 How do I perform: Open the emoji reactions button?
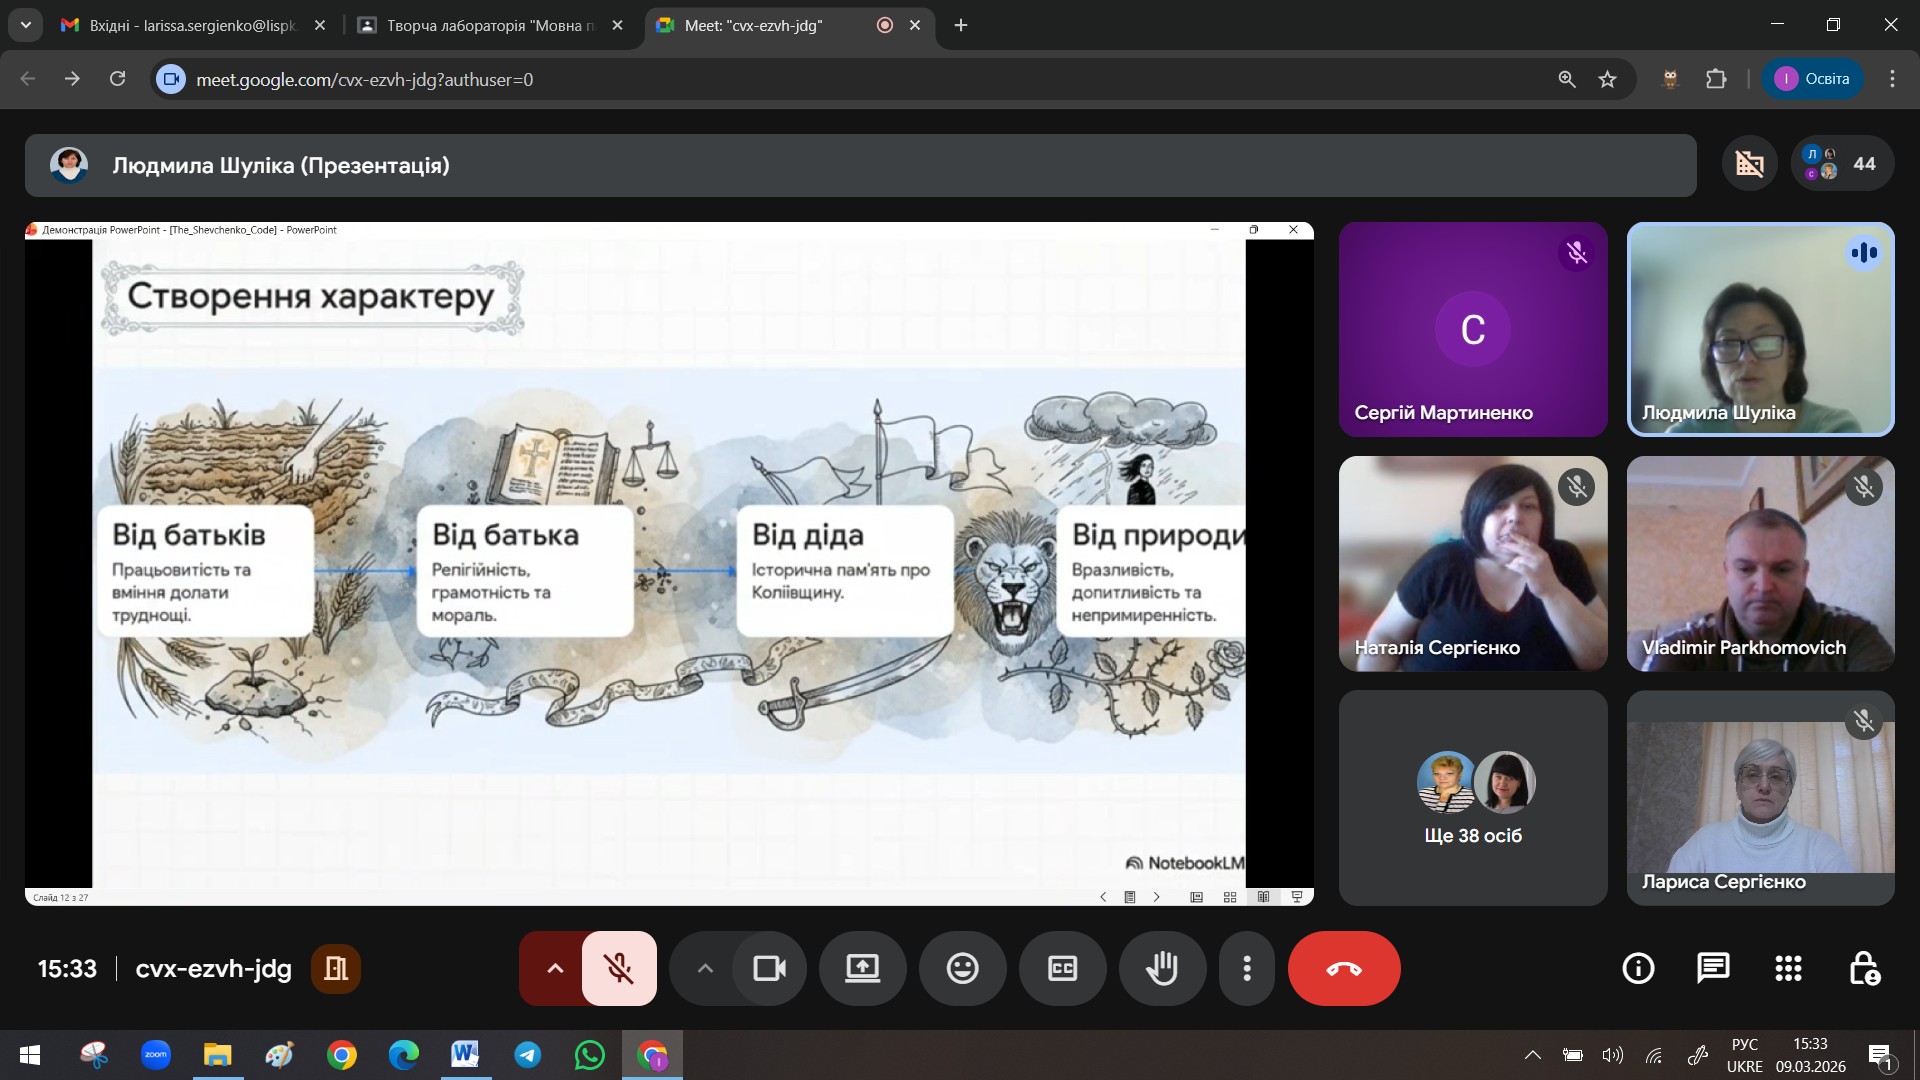click(x=962, y=968)
